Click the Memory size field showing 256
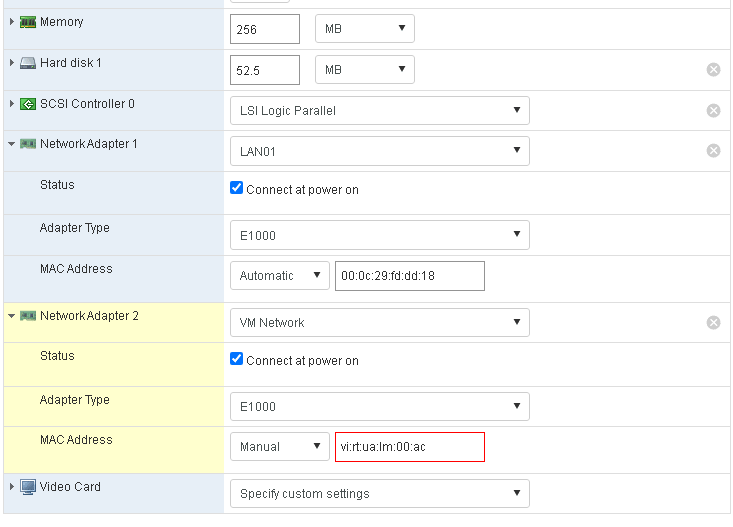The width and height of the screenshot is (733, 527). [265, 29]
